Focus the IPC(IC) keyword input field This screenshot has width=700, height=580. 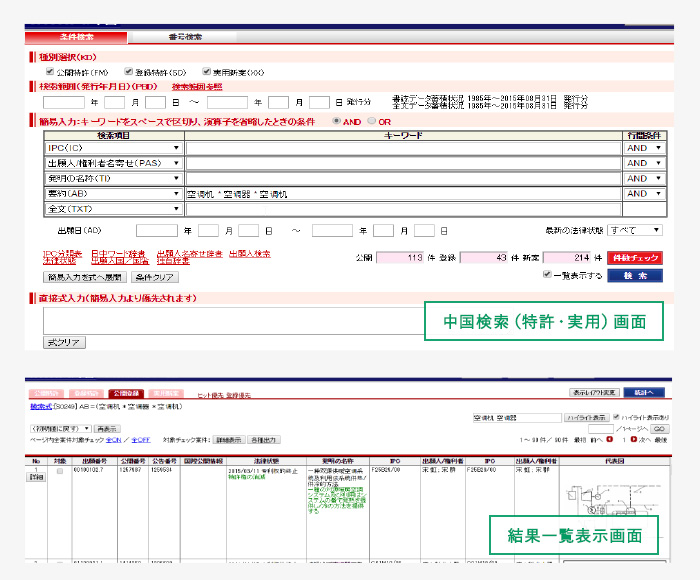tap(403, 148)
